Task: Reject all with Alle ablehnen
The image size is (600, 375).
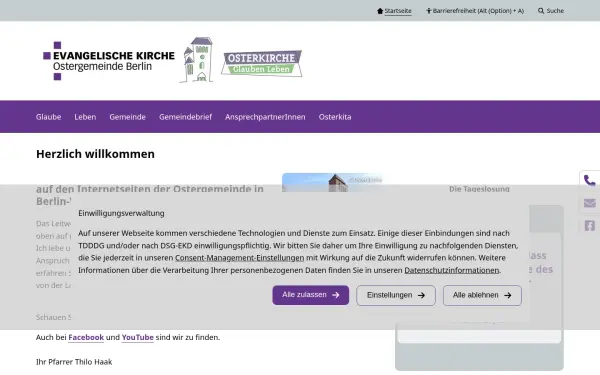Action: pos(482,295)
